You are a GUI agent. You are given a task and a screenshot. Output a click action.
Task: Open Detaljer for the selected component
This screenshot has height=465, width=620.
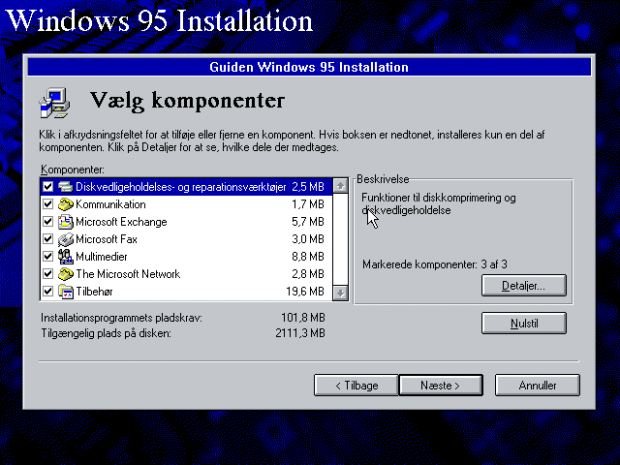[x=524, y=285]
